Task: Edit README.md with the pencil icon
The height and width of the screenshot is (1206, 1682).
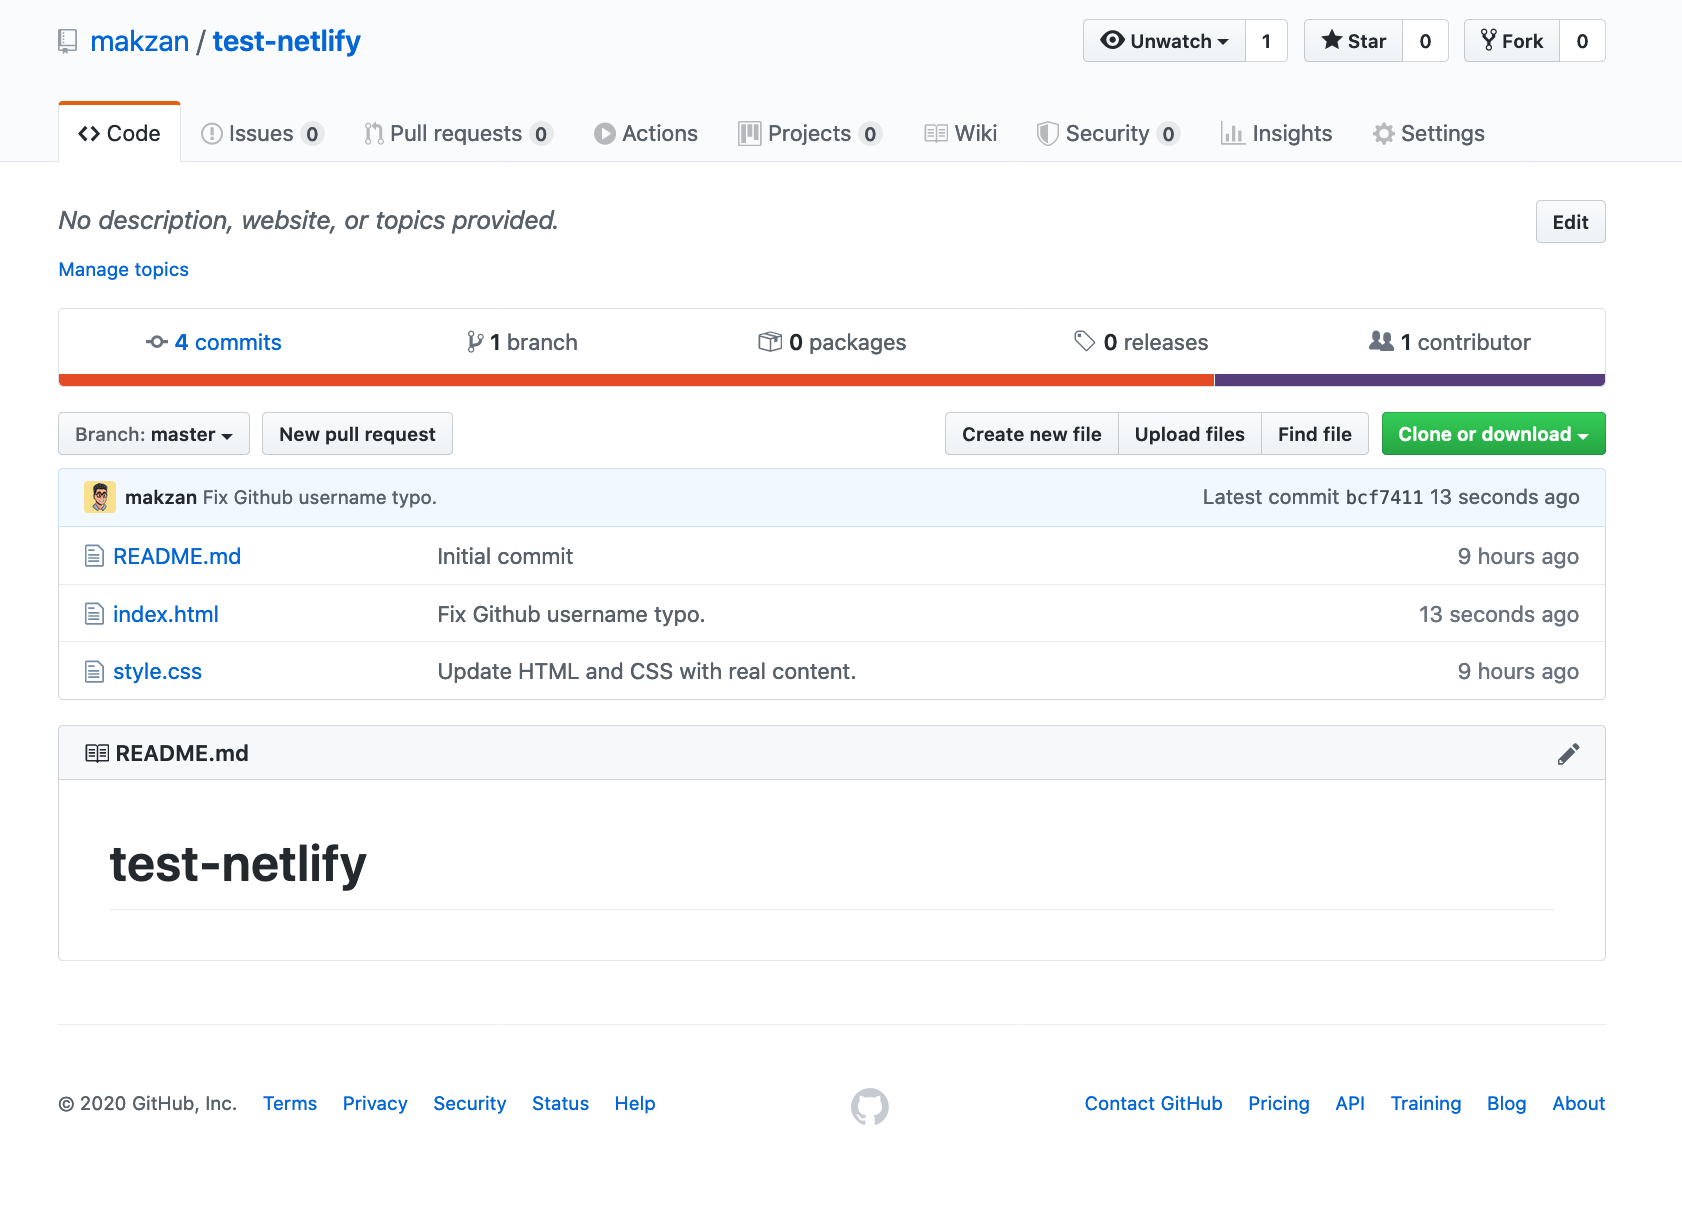Action: point(1568,754)
